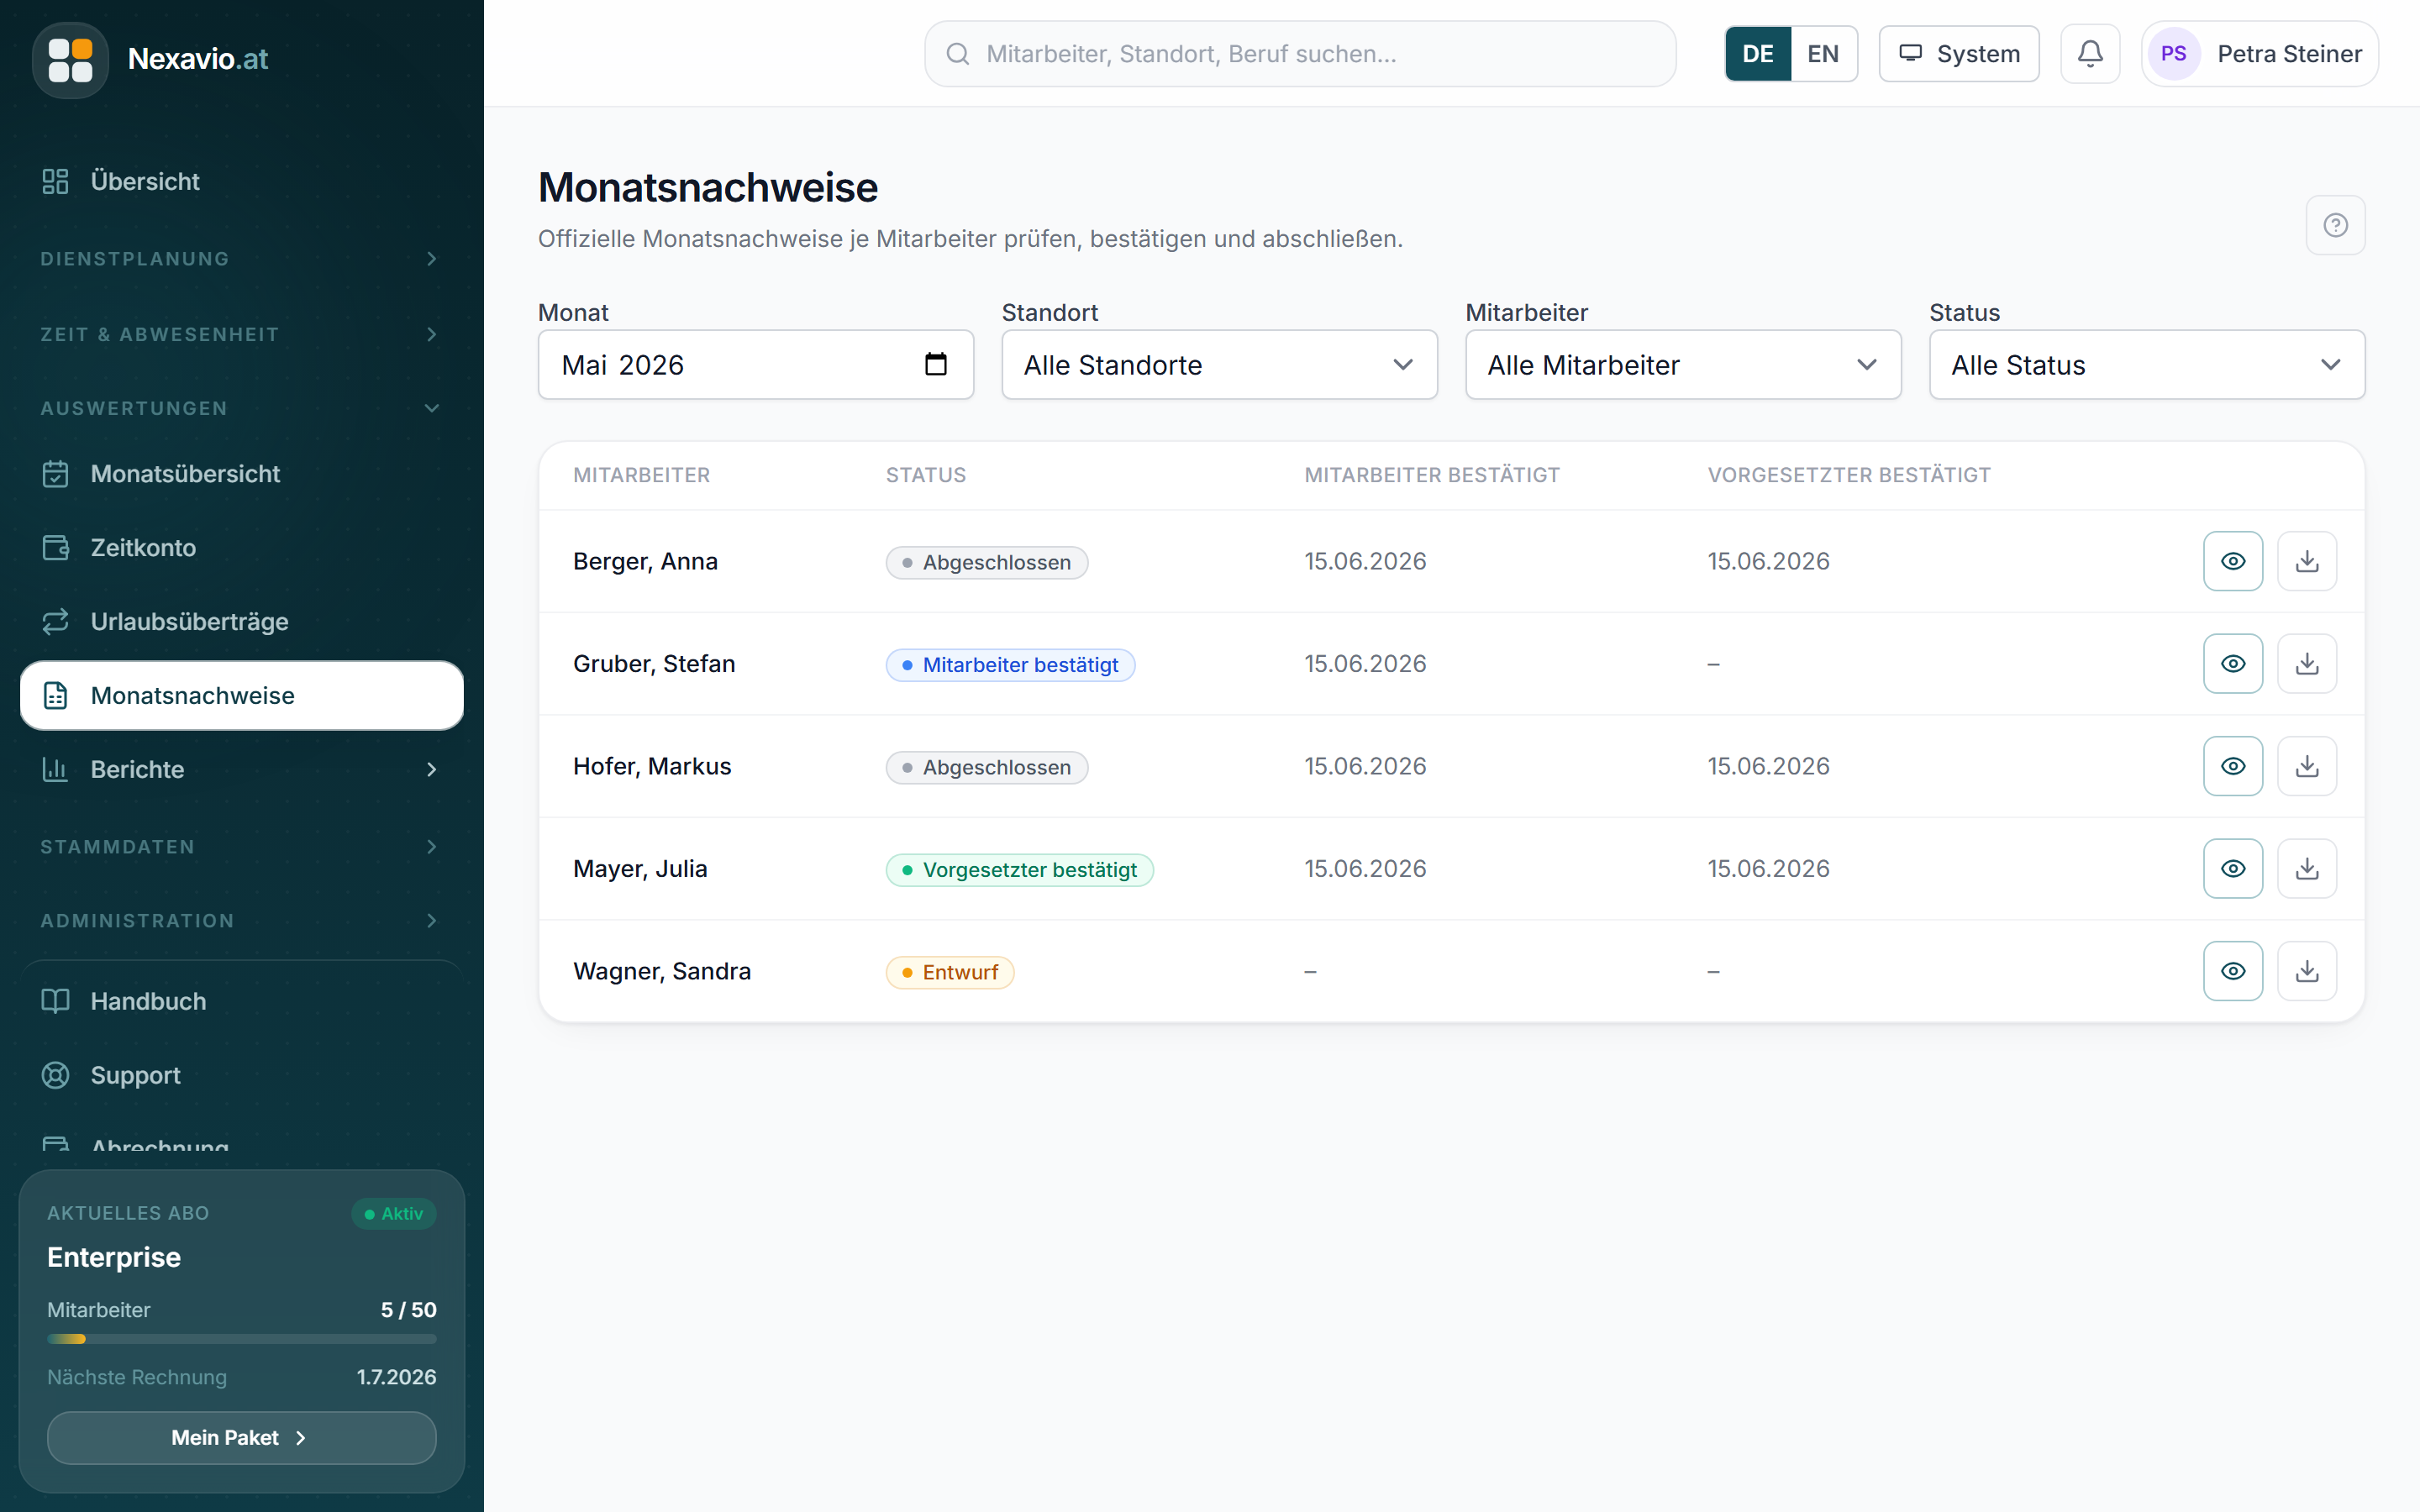Open the notifications bell
2420x1512 pixels.
click(2090, 54)
